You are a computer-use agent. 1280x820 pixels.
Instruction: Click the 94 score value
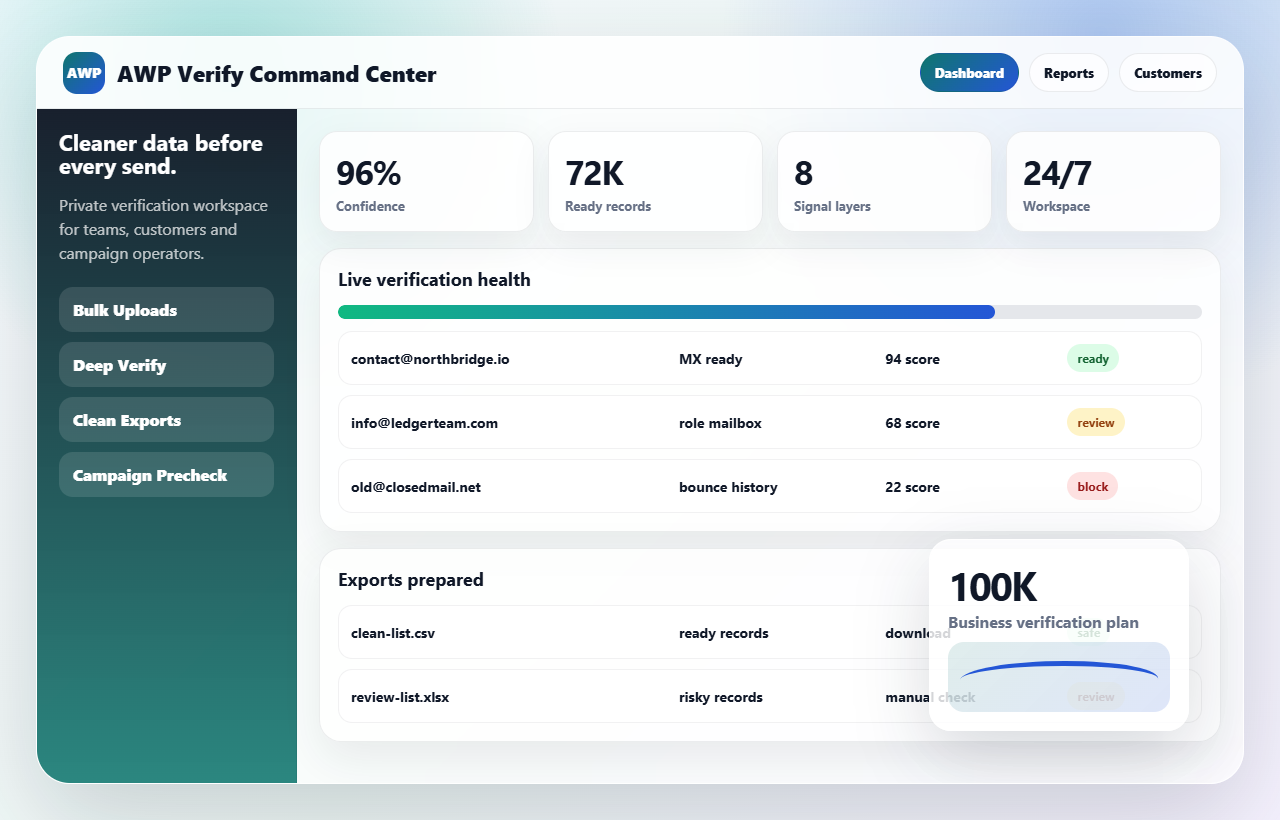pyautogui.click(x=912, y=359)
